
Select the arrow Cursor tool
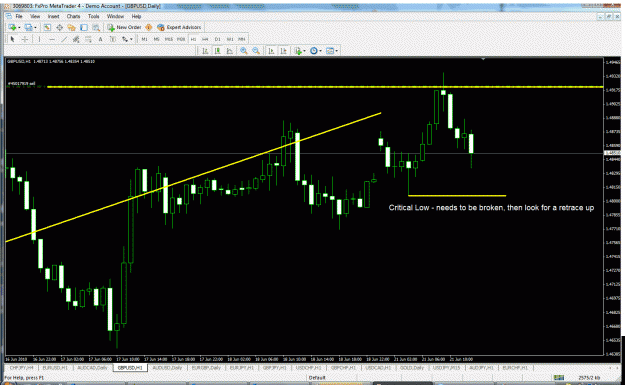(x=12, y=39)
